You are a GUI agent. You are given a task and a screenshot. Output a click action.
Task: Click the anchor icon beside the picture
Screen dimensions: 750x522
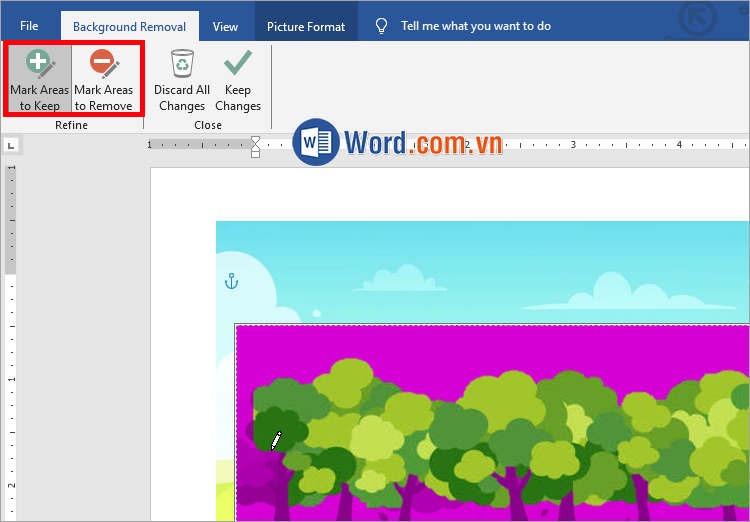click(232, 281)
